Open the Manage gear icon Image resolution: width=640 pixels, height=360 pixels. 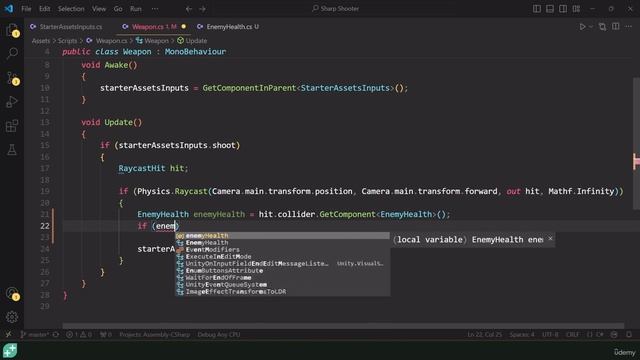(x=12, y=317)
